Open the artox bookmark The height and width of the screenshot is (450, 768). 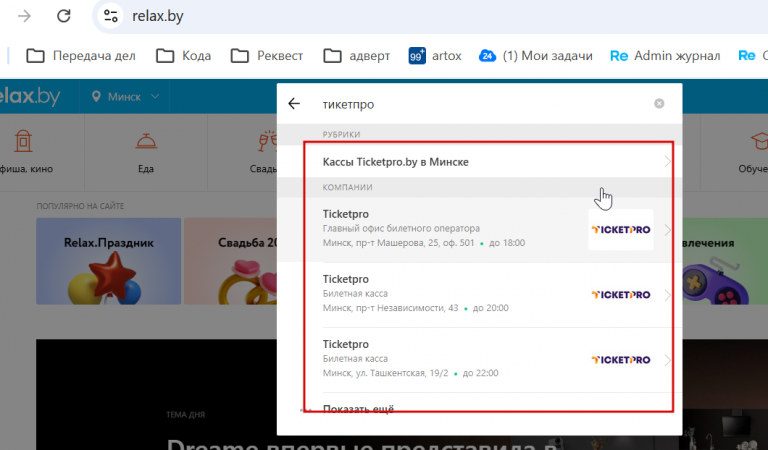pos(435,56)
